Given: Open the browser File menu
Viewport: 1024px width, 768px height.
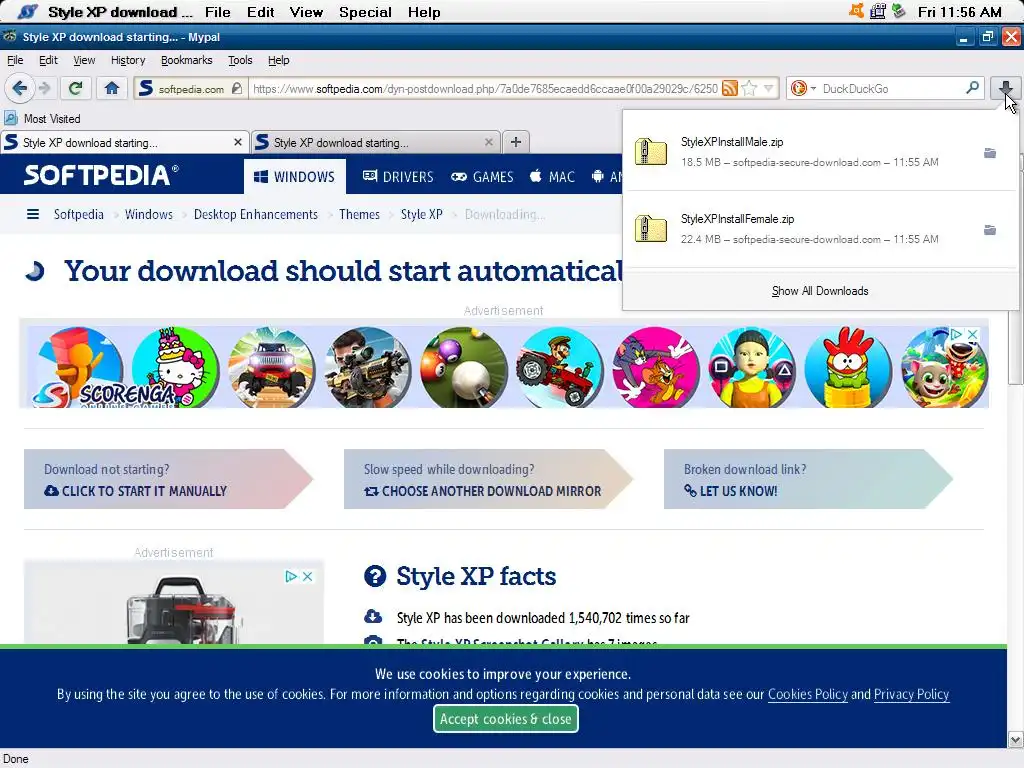Looking at the screenshot, I should (15, 60).
